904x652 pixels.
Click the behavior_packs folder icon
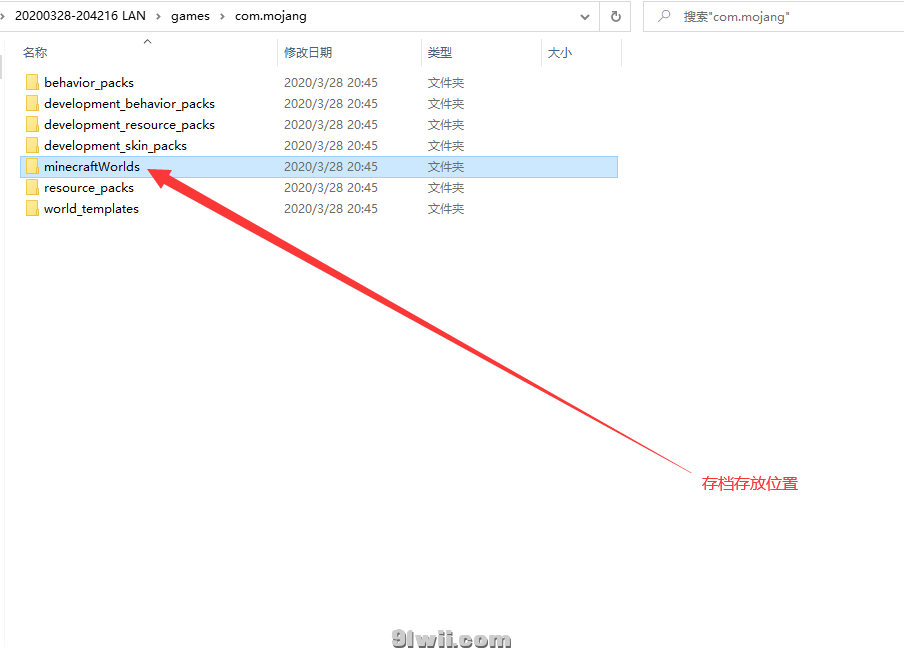tap(32, 82)
